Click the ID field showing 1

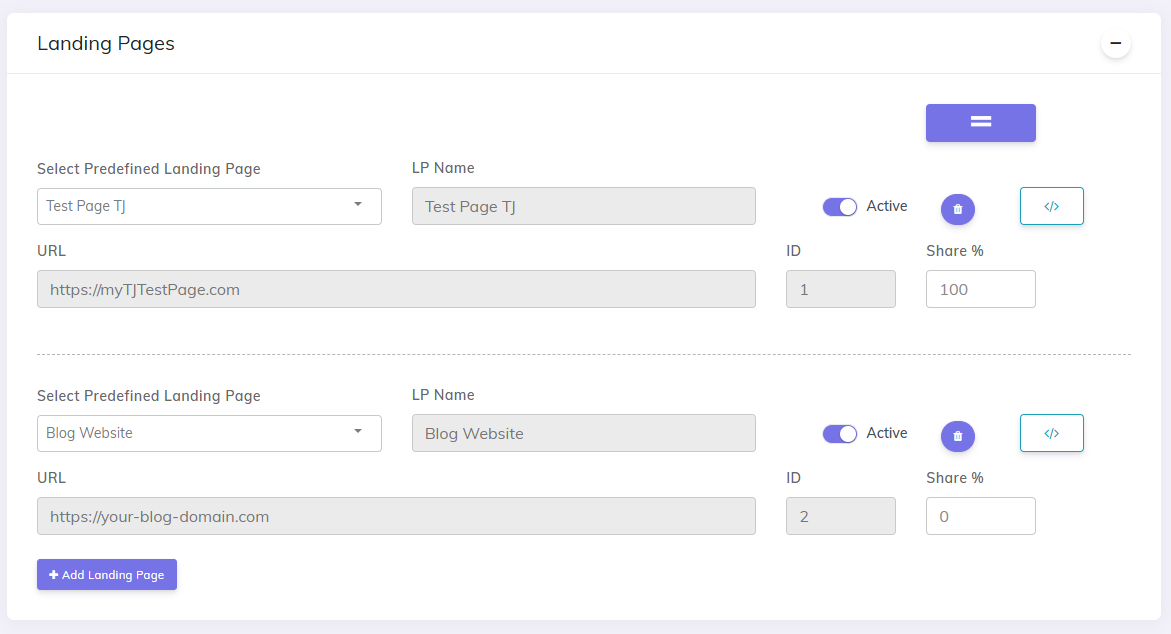click(840, 289)
